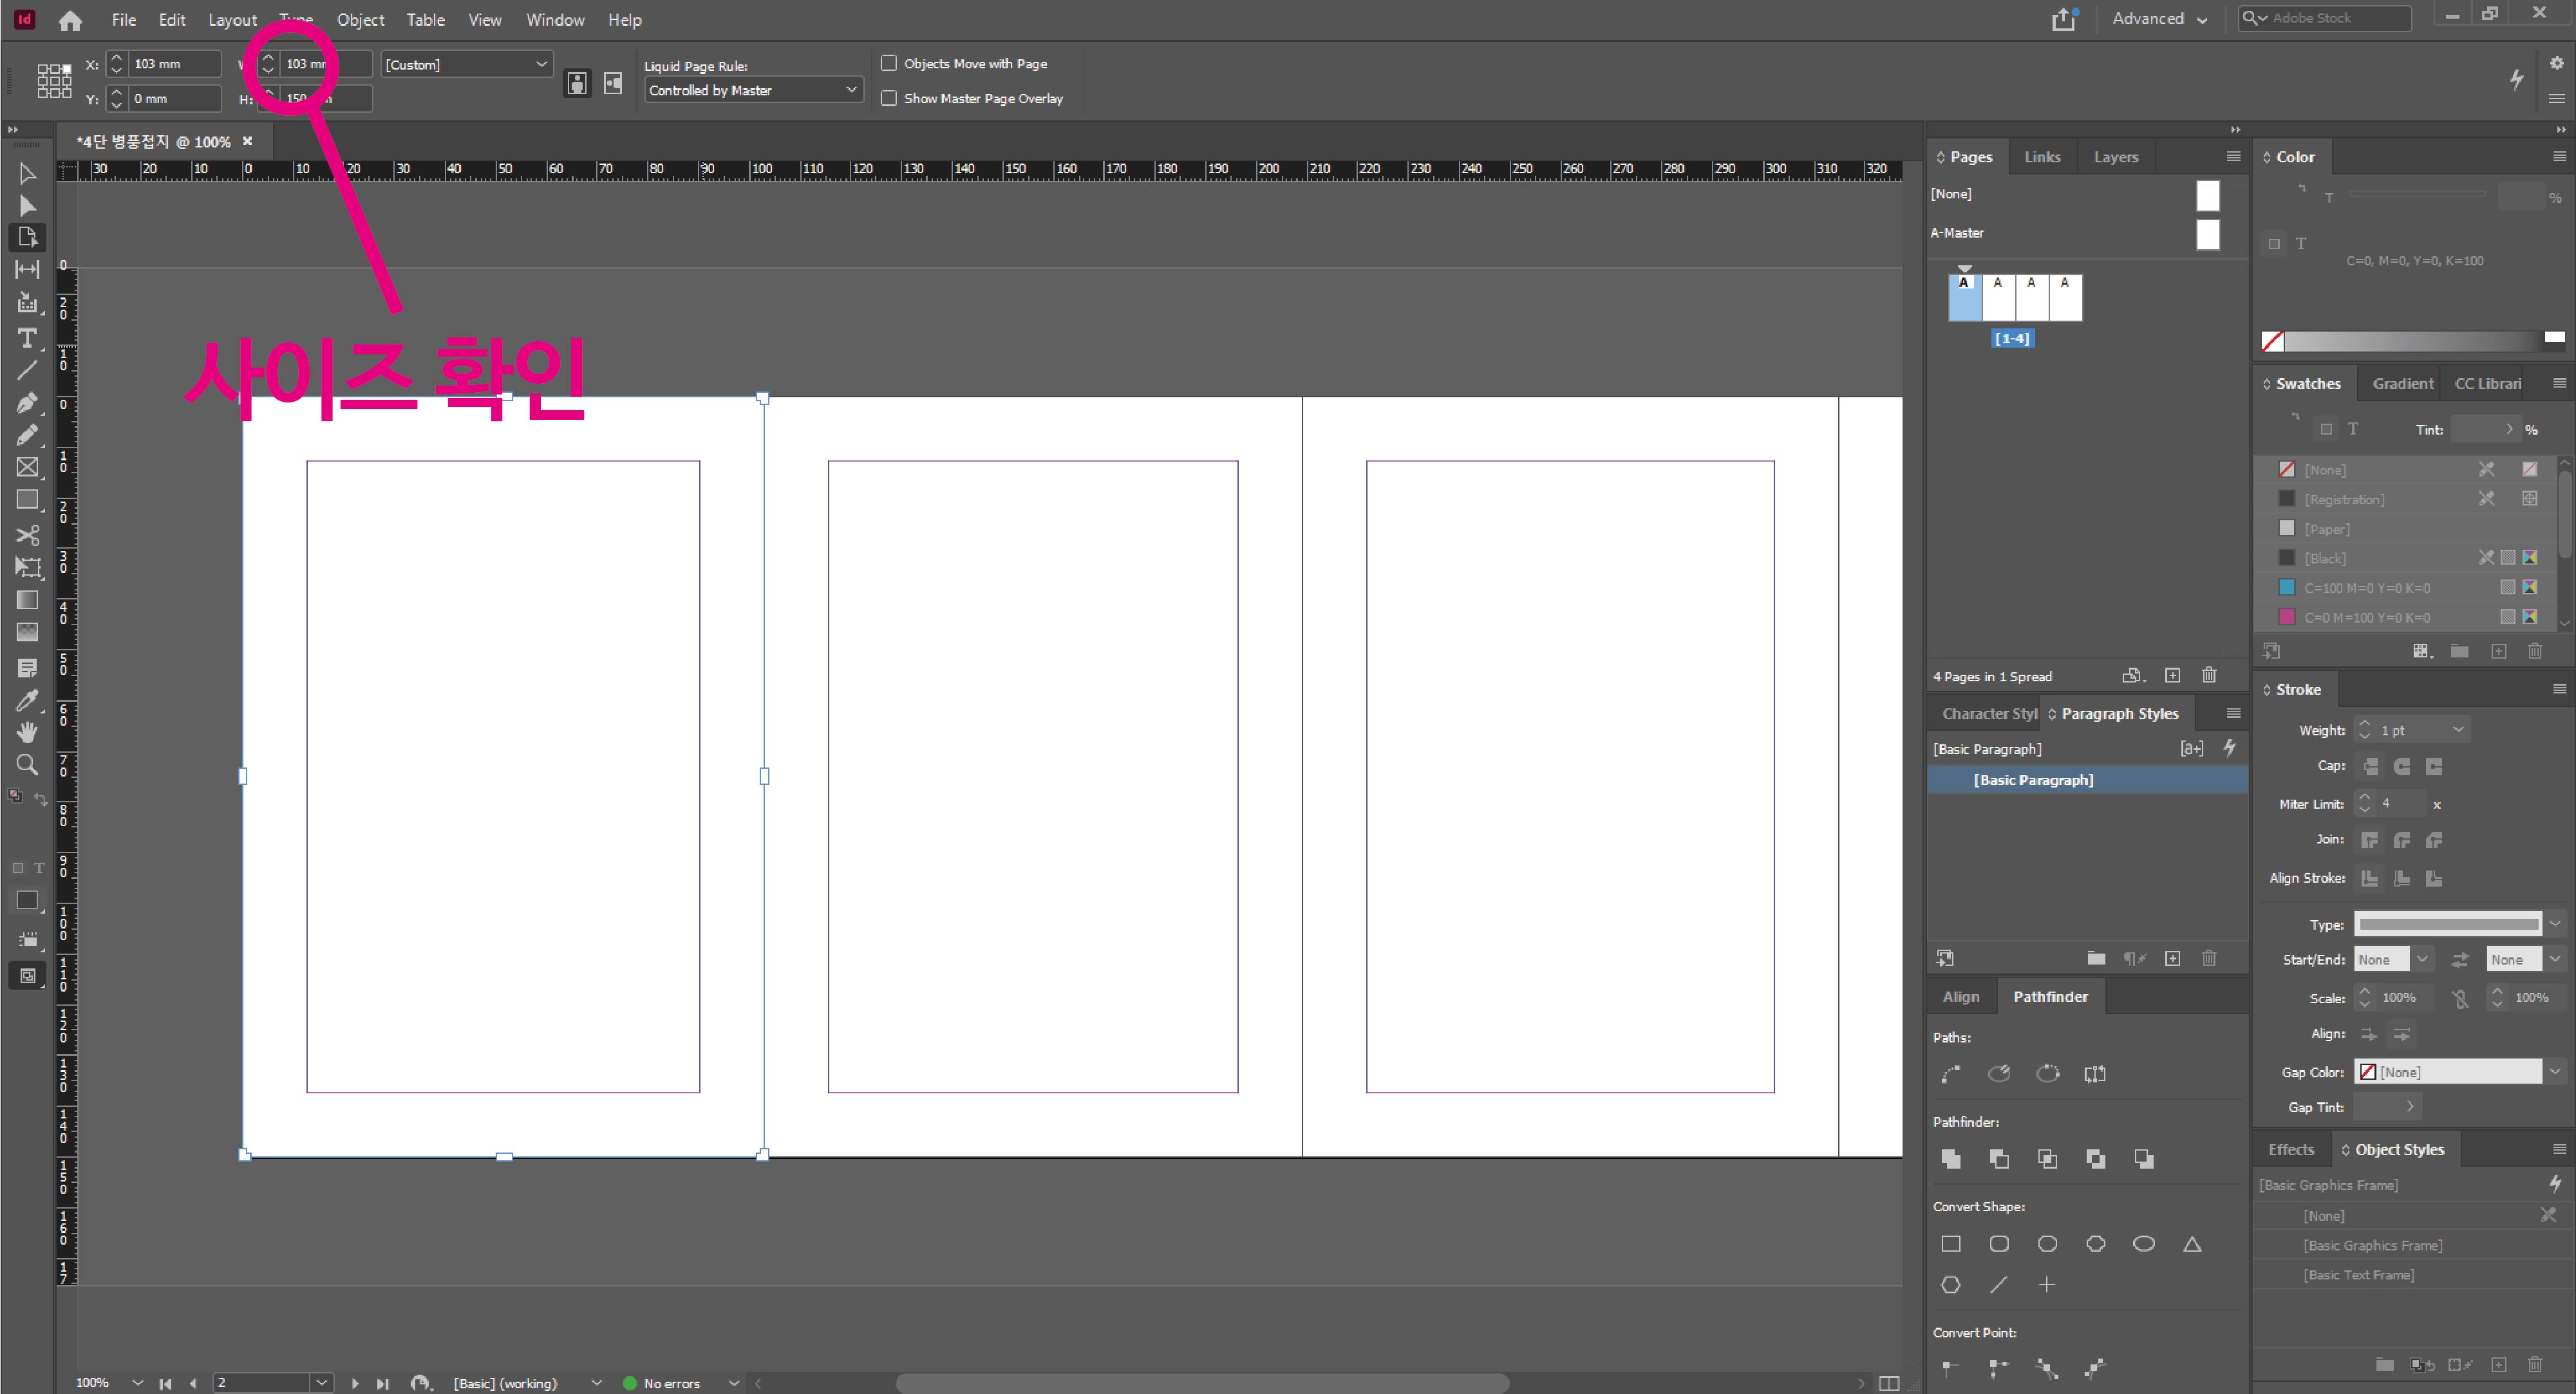Select round cap in Stroke panel
Image resolution: width=2576 pixels, height=1394 pixels.
coord(2401,766)
